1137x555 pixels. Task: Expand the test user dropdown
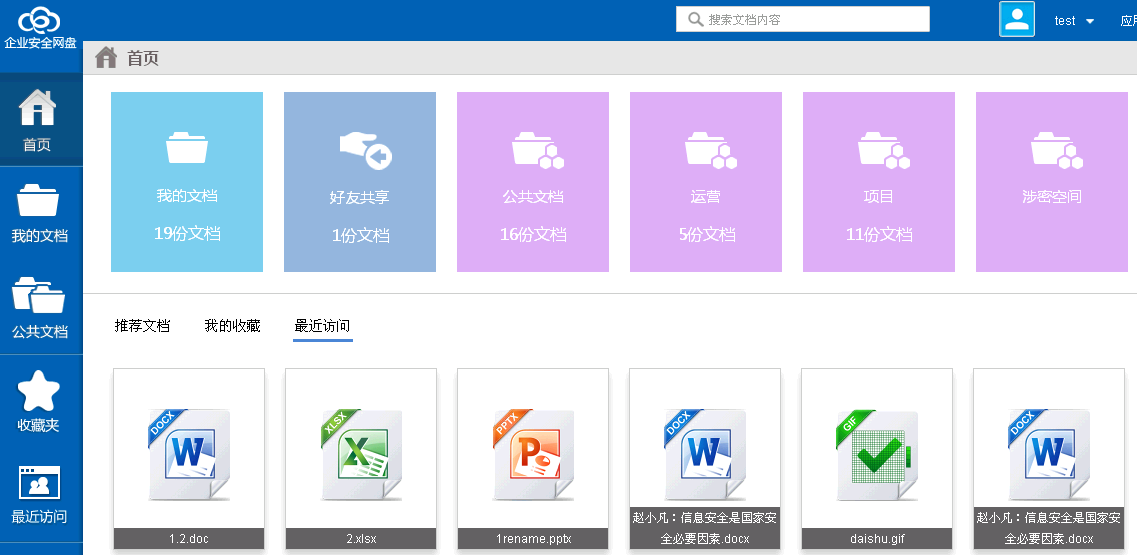(x=1075, y=21)
